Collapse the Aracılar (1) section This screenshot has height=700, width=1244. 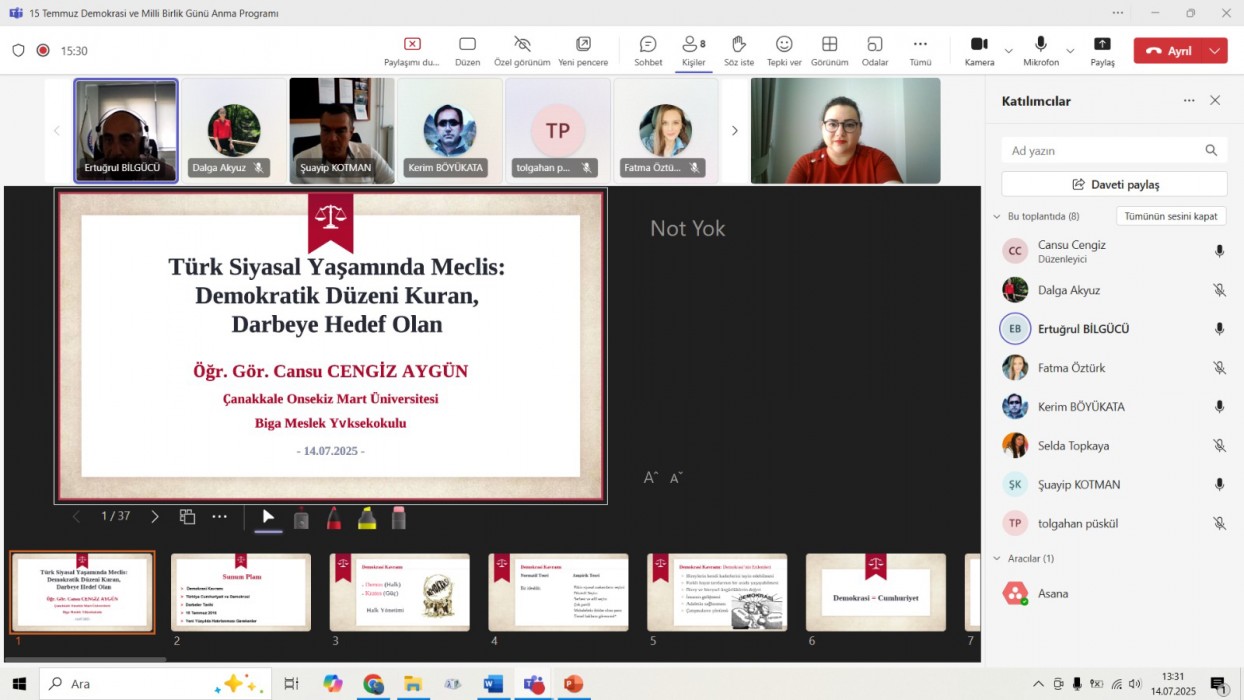(997, 558)
